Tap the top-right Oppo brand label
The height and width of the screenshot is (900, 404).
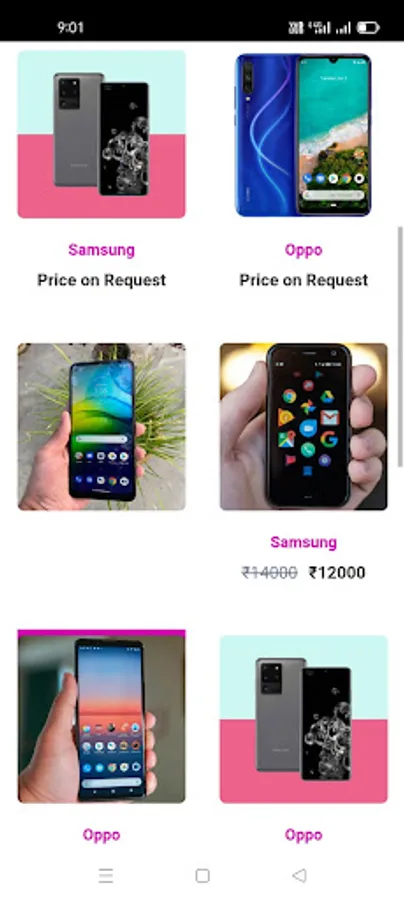click(x=304, y=250)
